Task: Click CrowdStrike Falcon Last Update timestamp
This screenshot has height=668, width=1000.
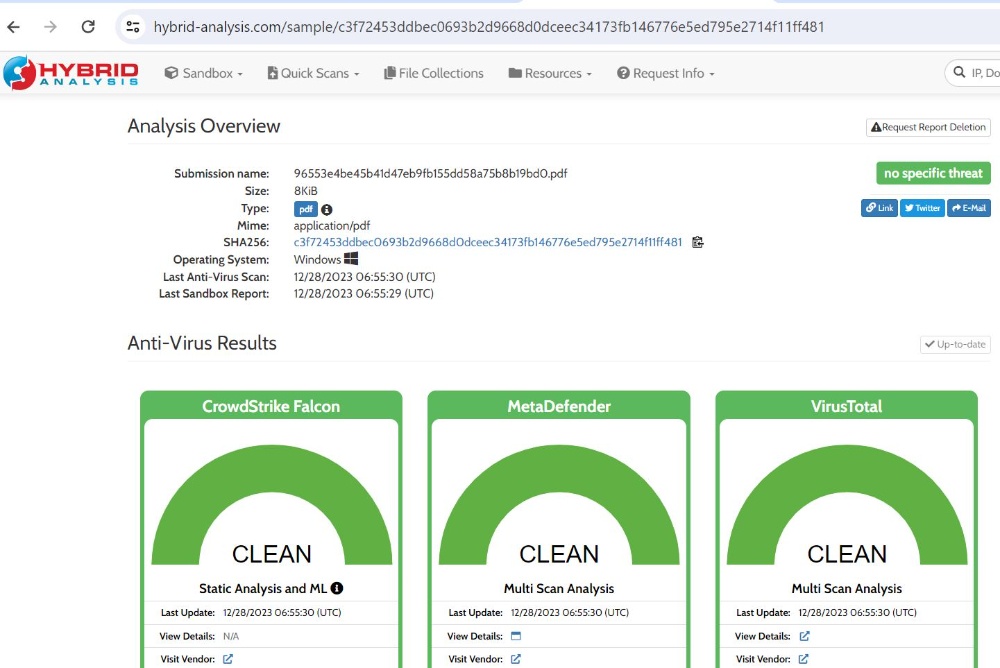Action: click(282, 612)
